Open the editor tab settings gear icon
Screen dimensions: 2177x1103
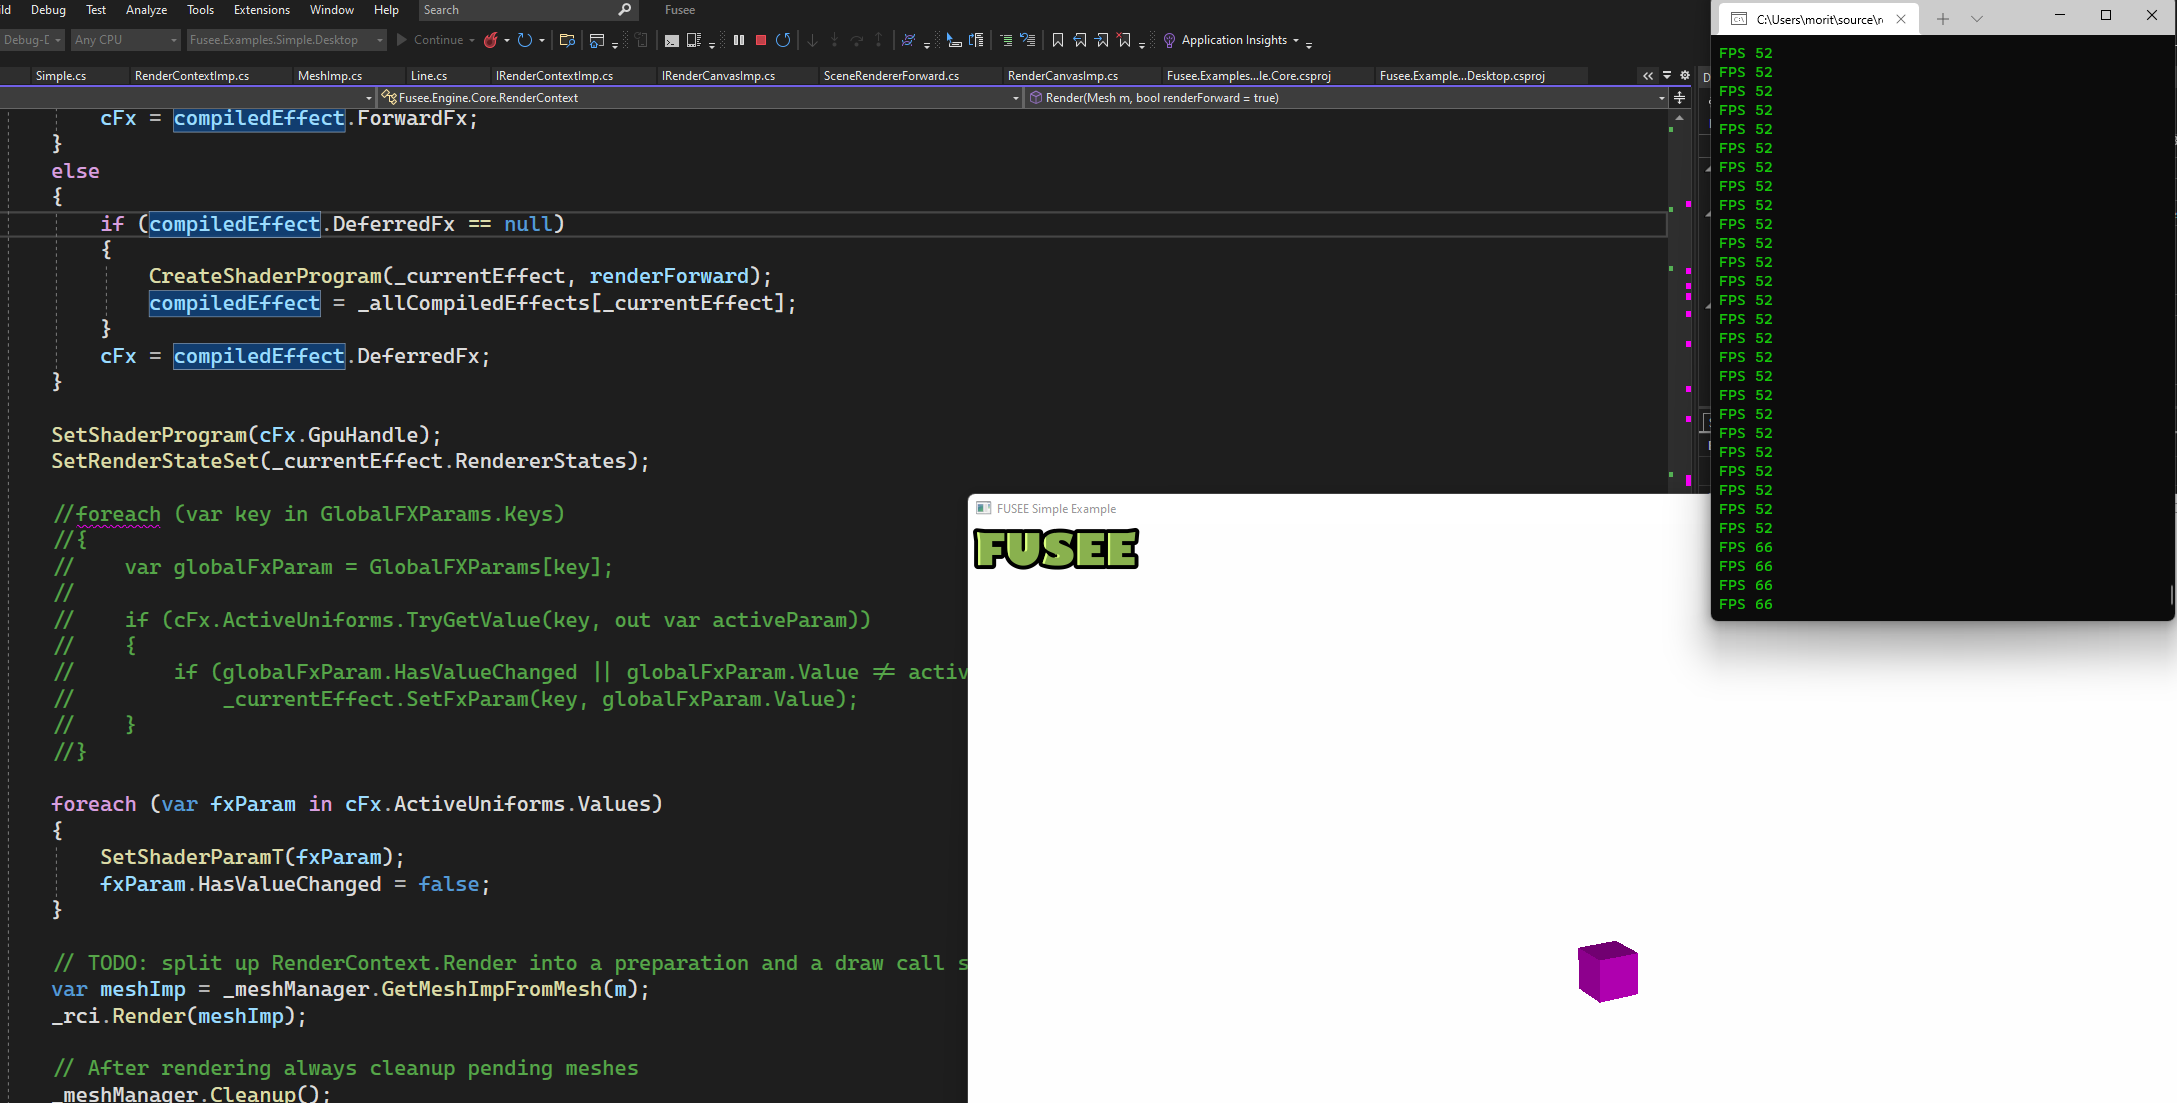tap(1685, 76)
